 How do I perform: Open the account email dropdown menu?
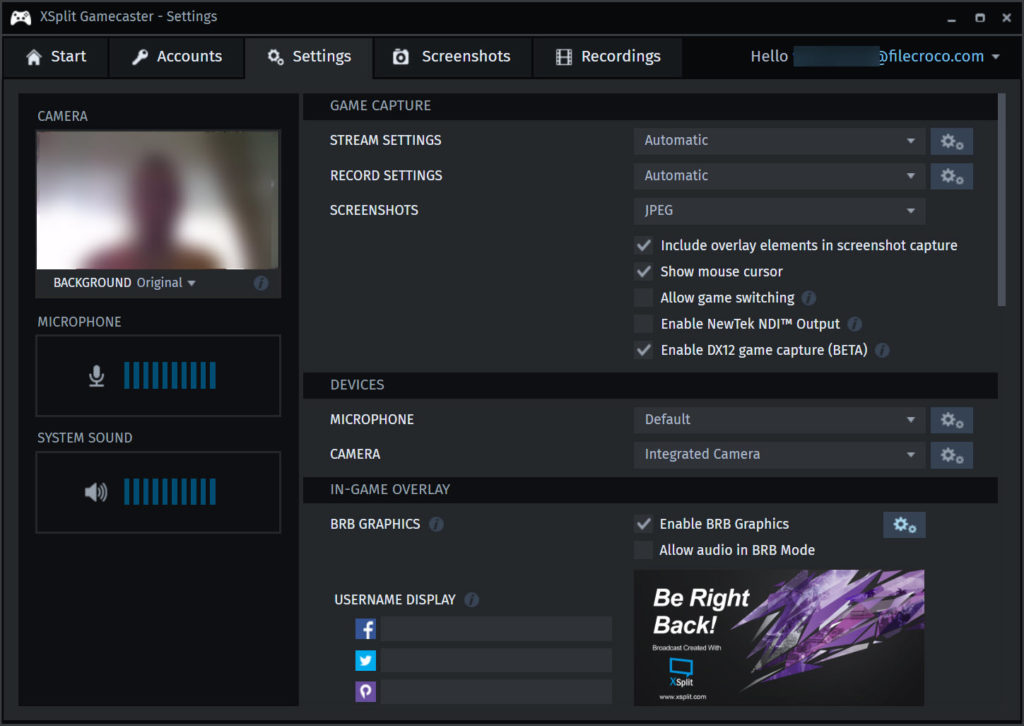(x=995, y=57)
